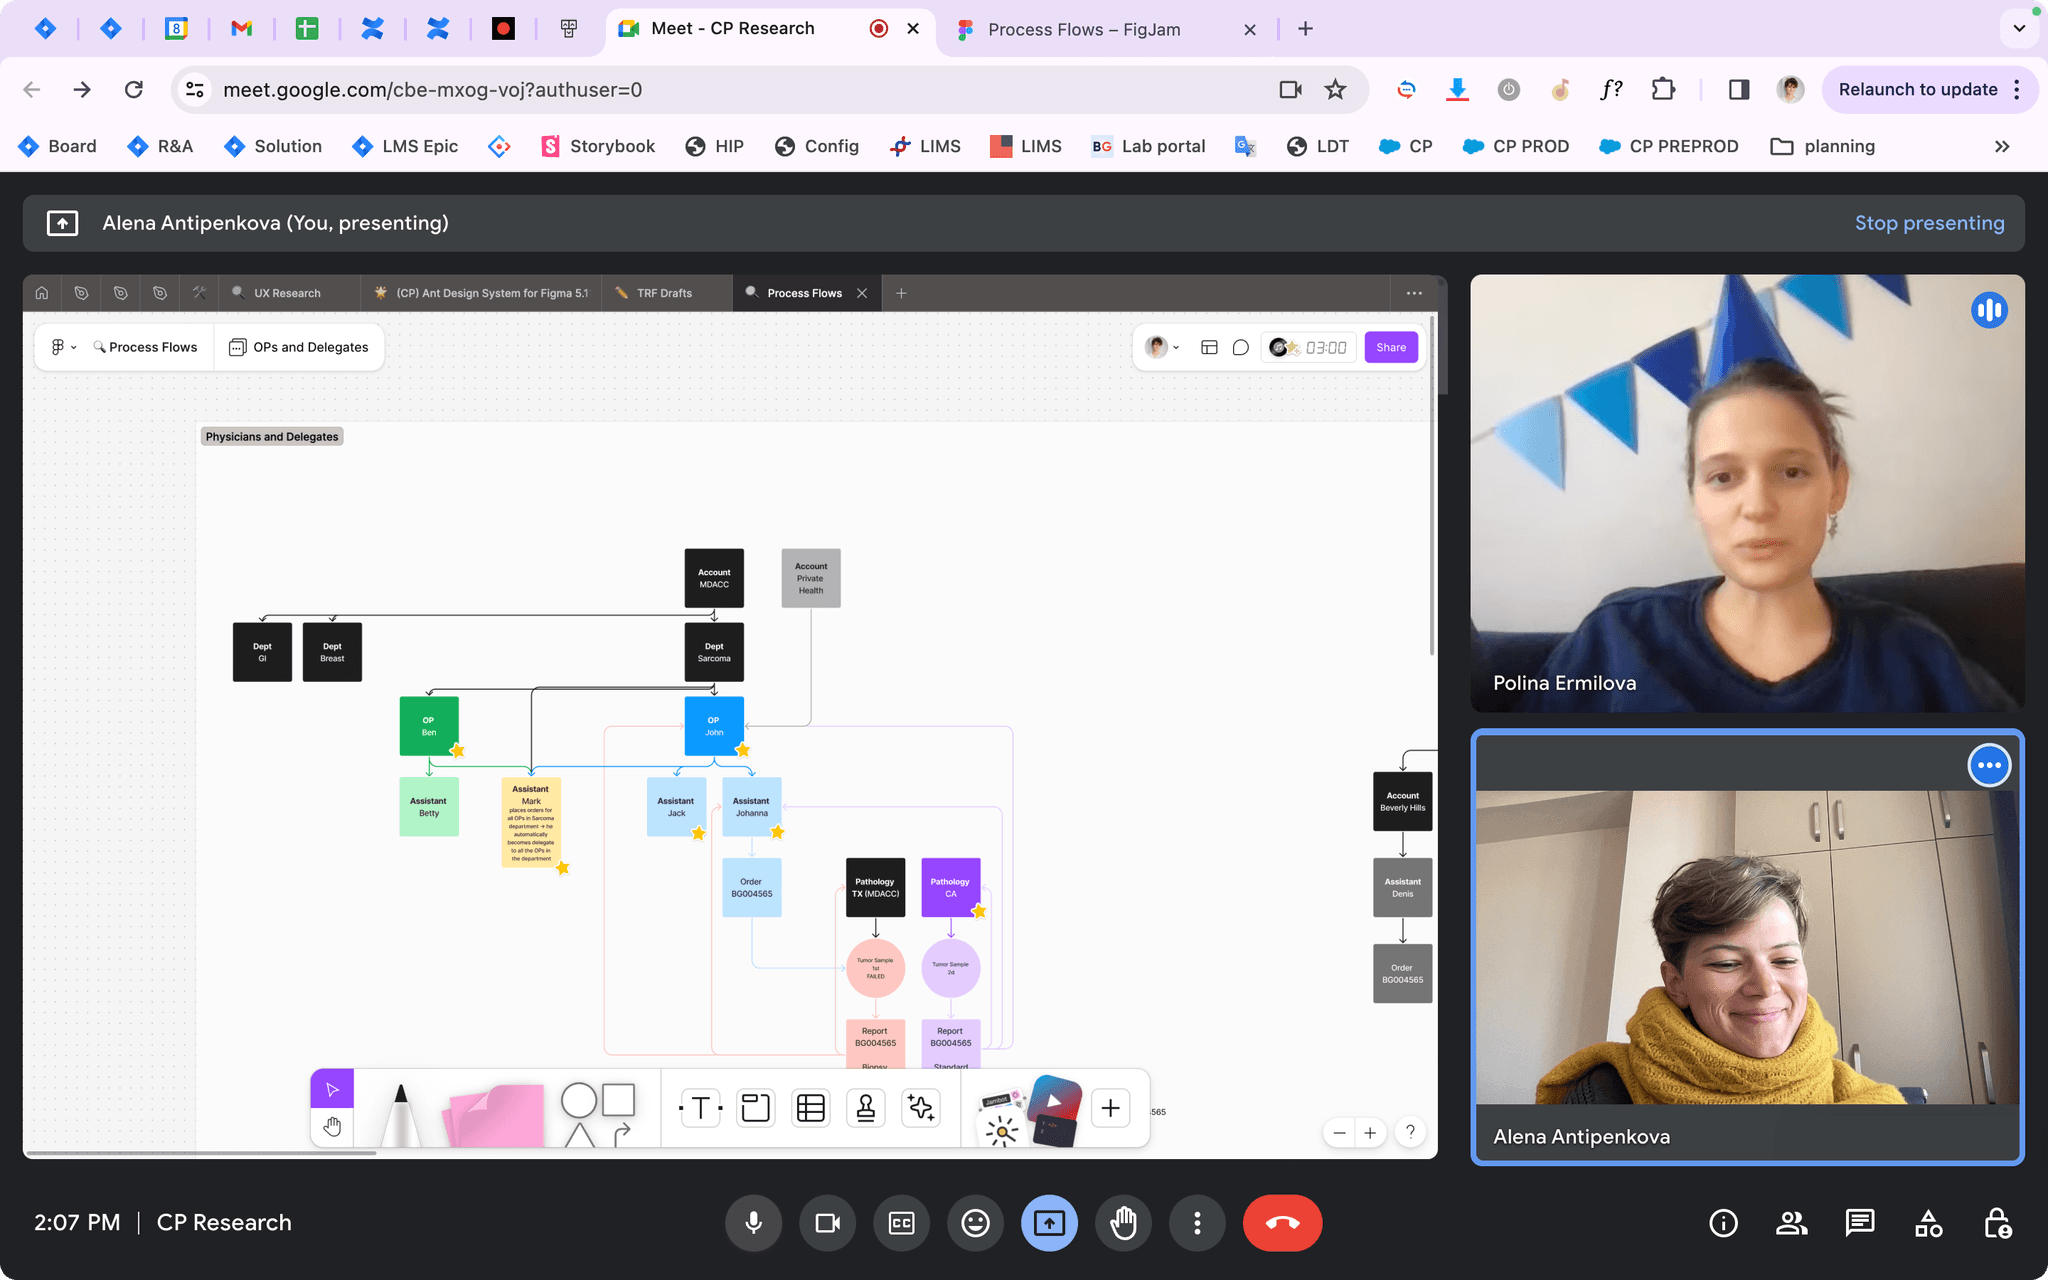Open the chat with everyone panel
Image resolution: width=2048 pixels, height=1280 pixels.
(1859, 1222)
